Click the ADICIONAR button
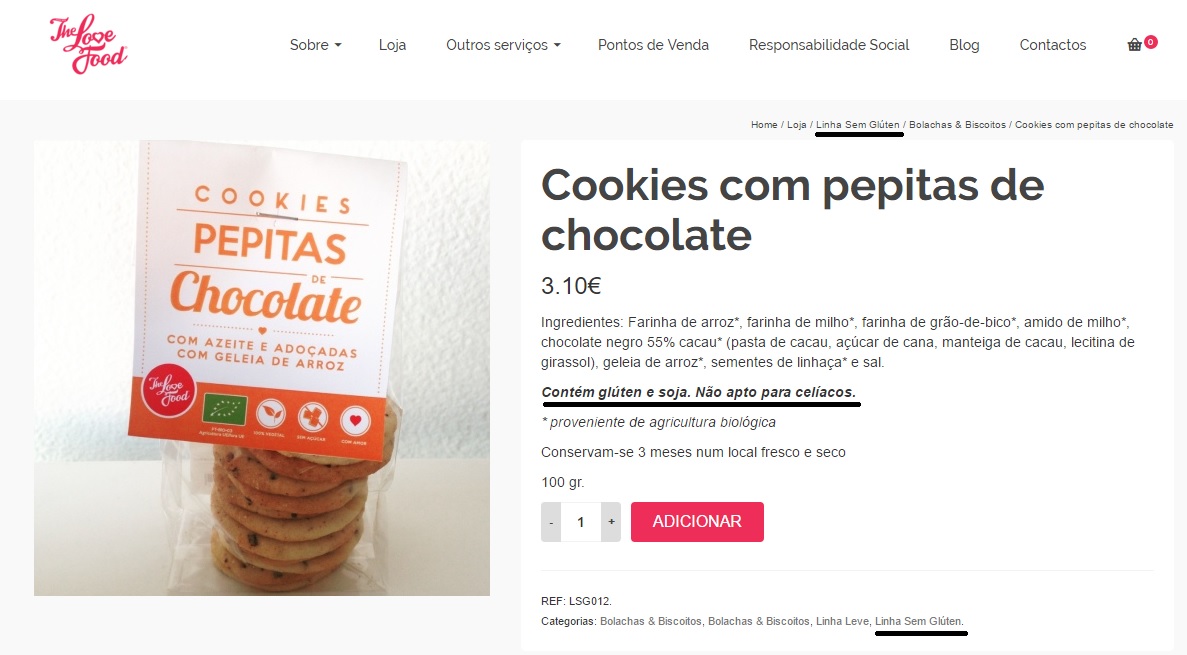This screenshot has width=1187, height=655. point(697,522)
